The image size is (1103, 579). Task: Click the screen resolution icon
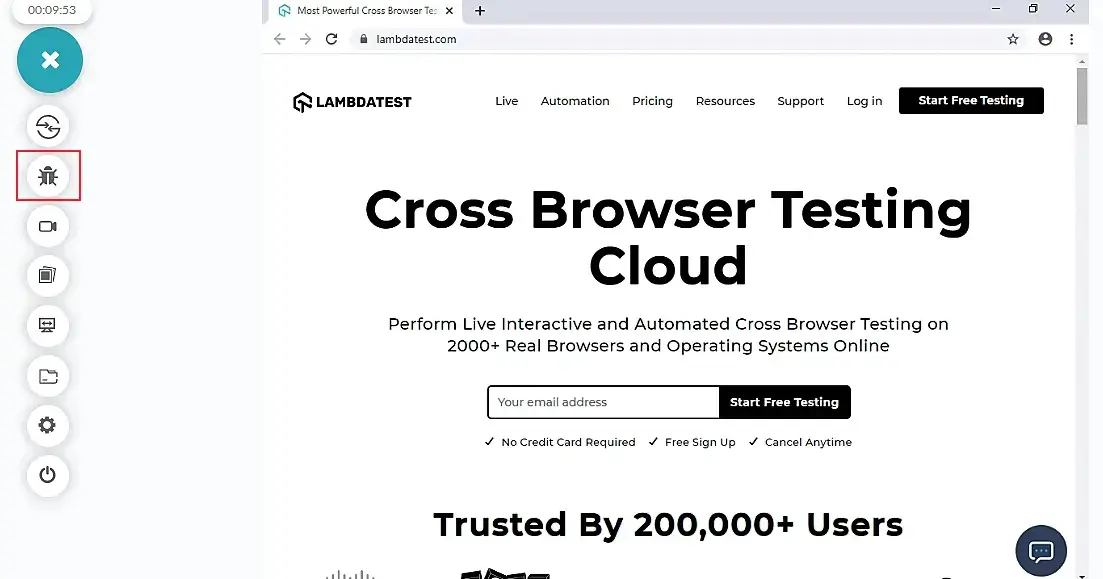(x=48, y=325)
